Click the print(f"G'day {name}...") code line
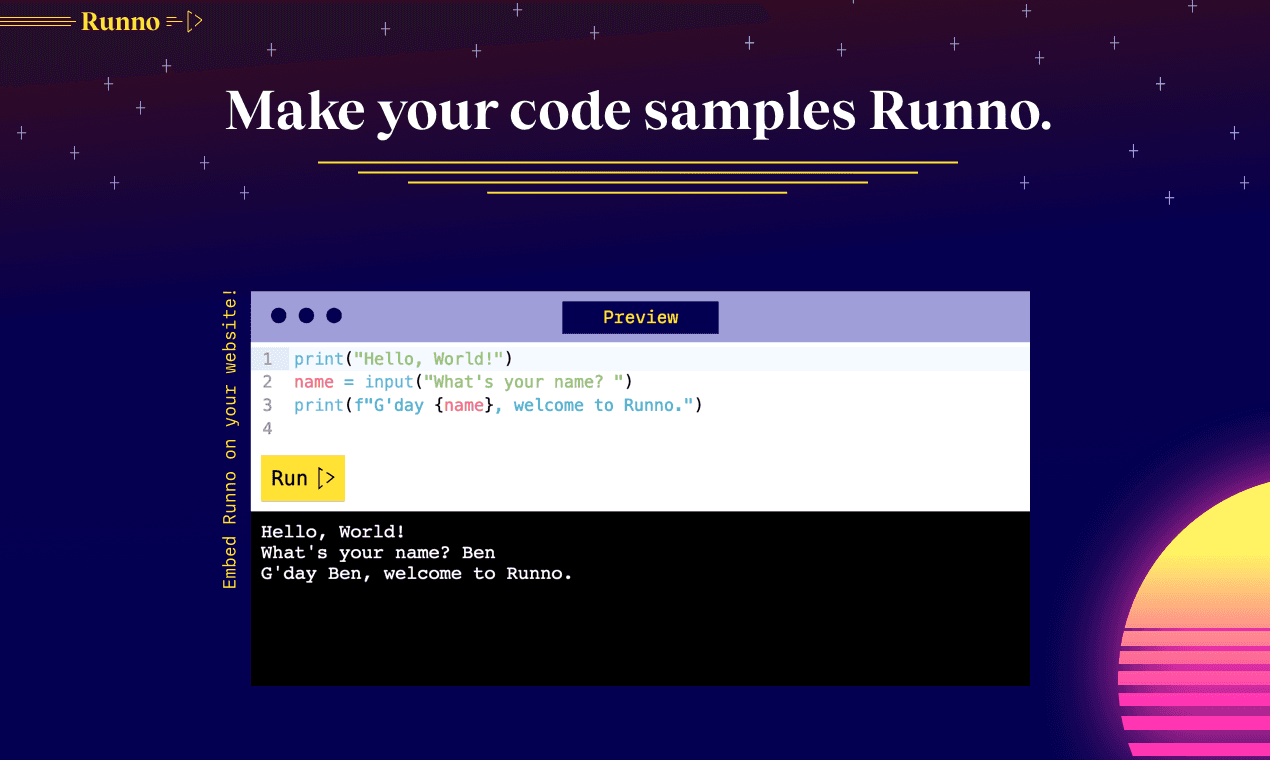 click(x=498, y=405)
